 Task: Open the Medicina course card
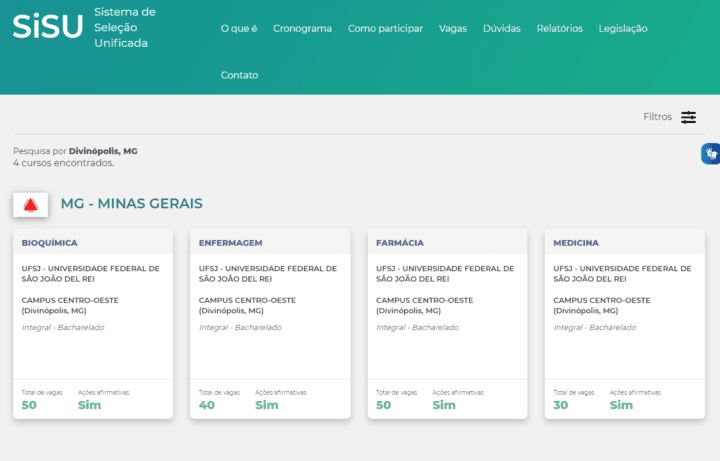click(624, 324)
